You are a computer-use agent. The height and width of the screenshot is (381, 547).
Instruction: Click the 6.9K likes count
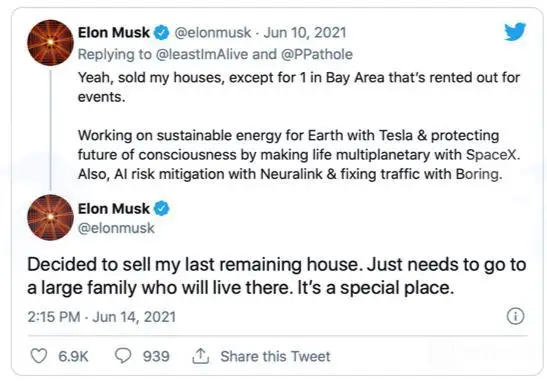[73, 356]
